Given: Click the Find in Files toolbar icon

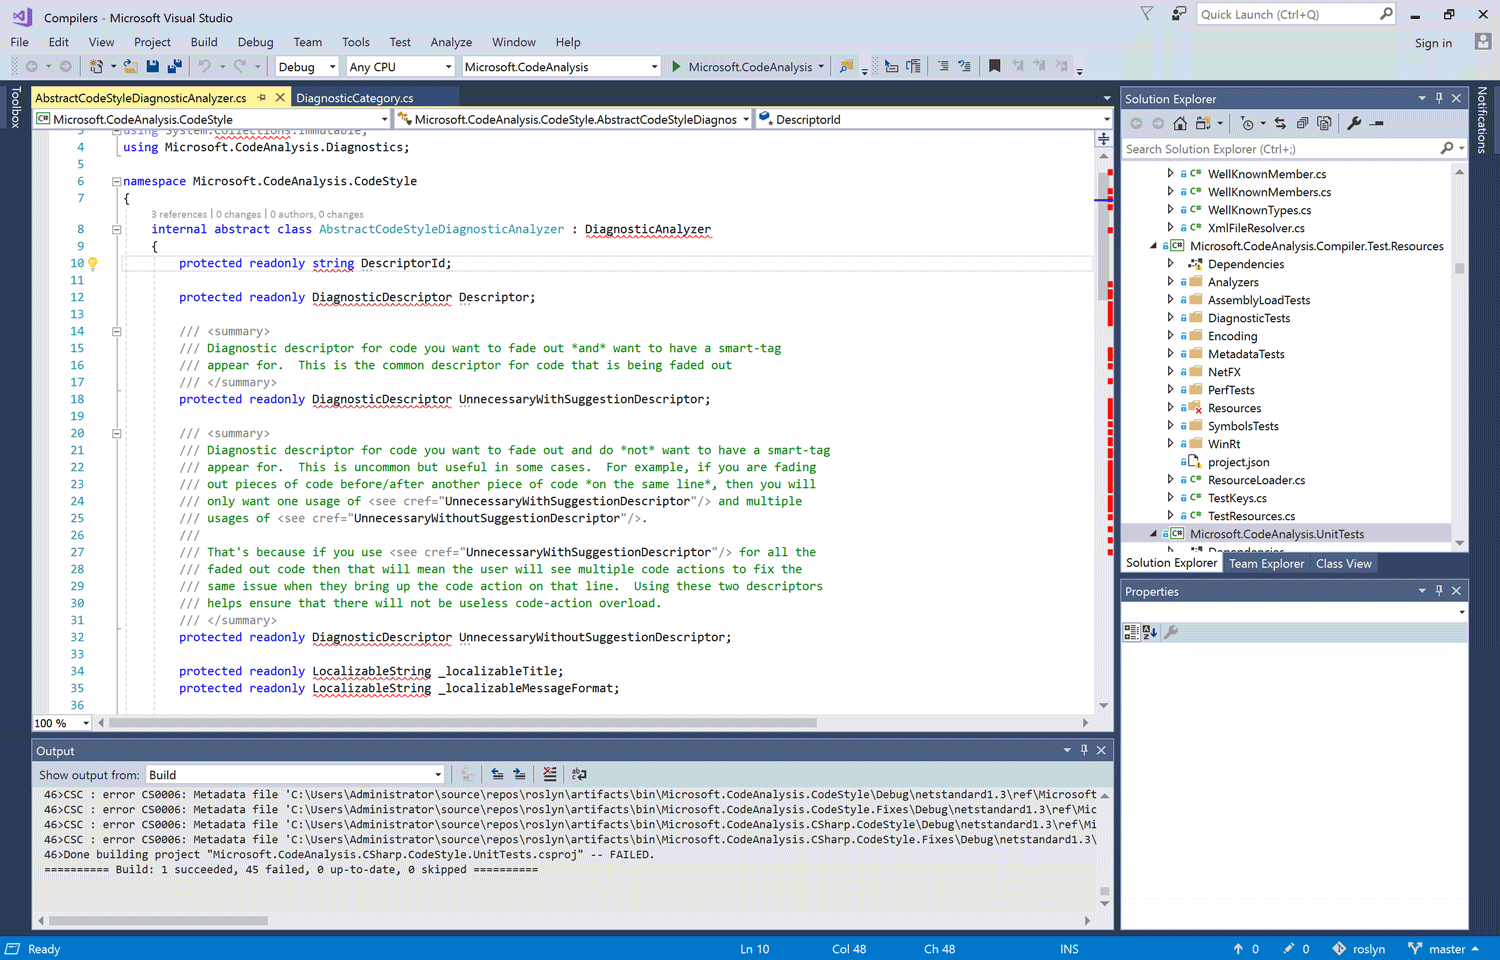Looking at the screenshot, I should [847, 67].
